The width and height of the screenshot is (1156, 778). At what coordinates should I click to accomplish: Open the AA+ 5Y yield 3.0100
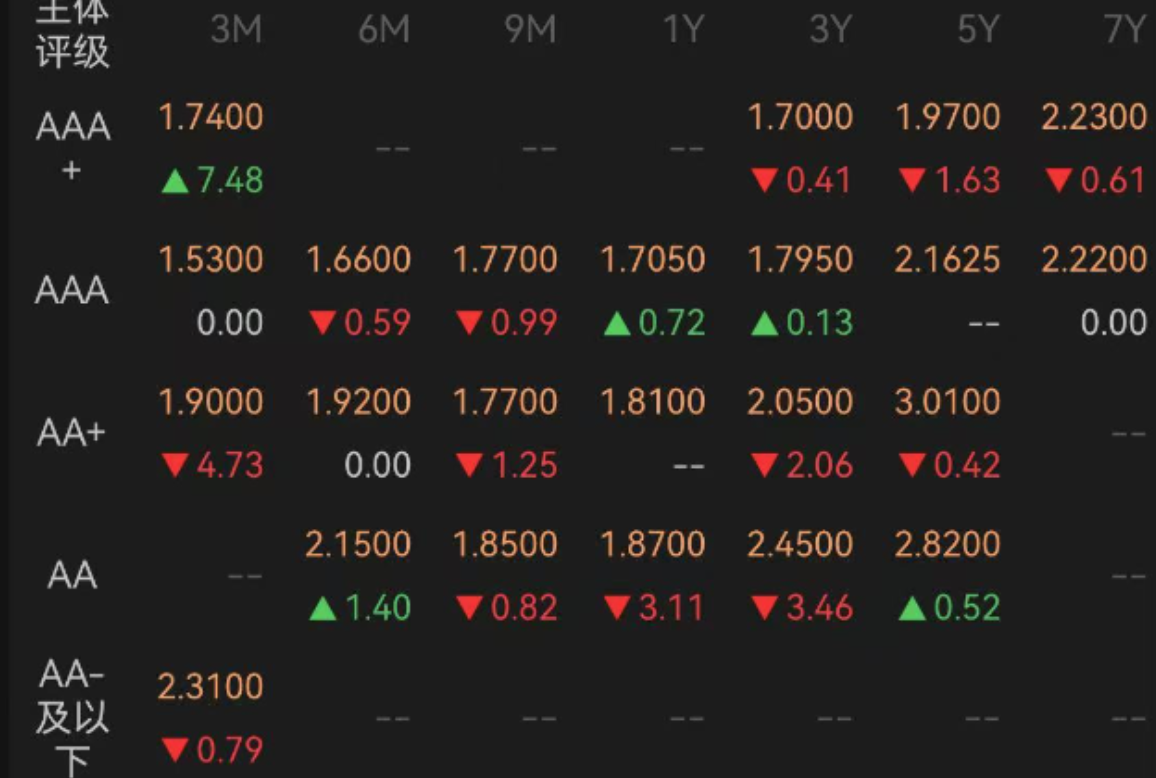(948, 402)
